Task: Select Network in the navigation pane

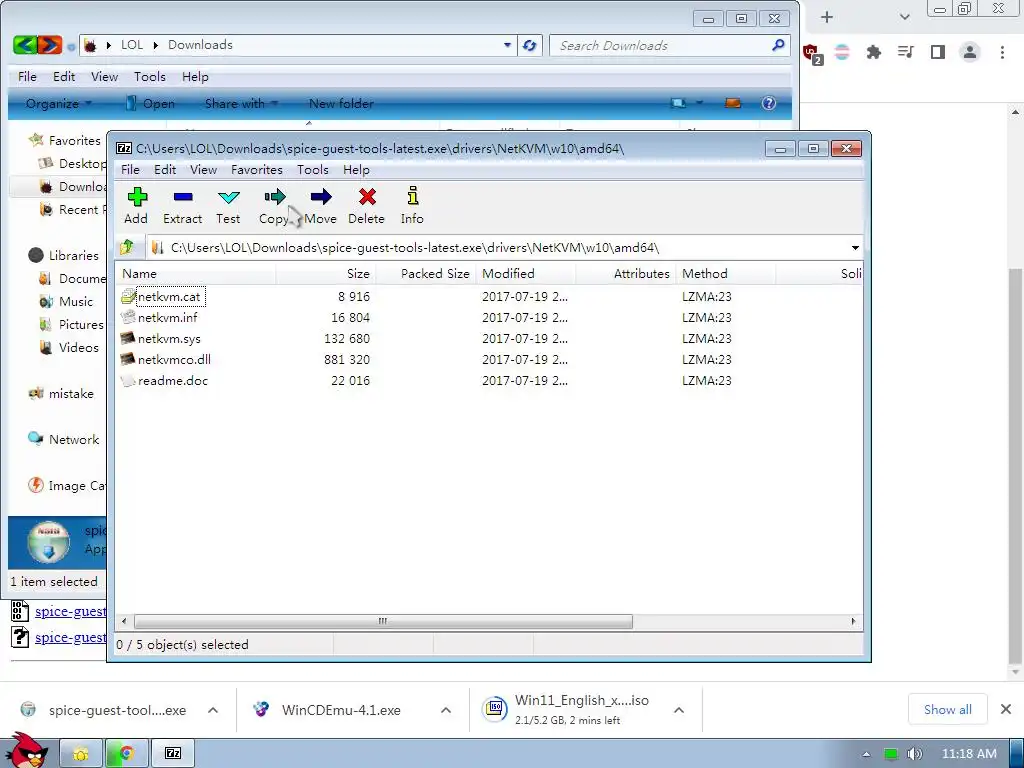Action: coord(64,440)
